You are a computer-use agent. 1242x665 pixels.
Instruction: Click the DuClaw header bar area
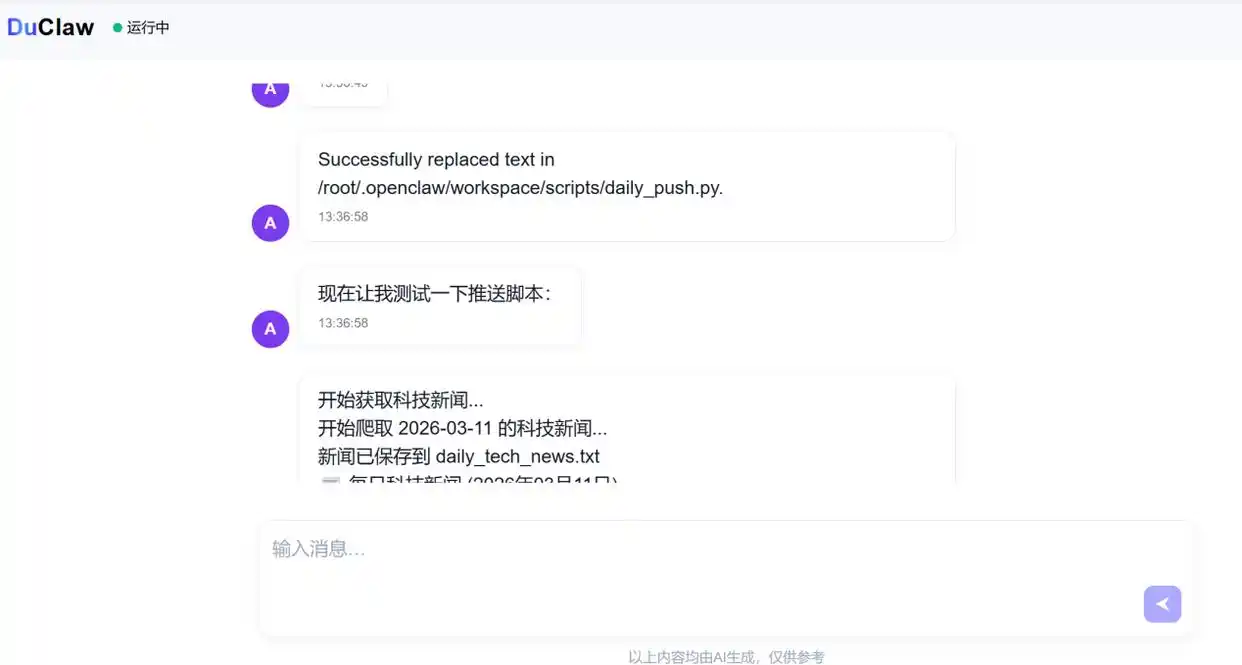621,28
